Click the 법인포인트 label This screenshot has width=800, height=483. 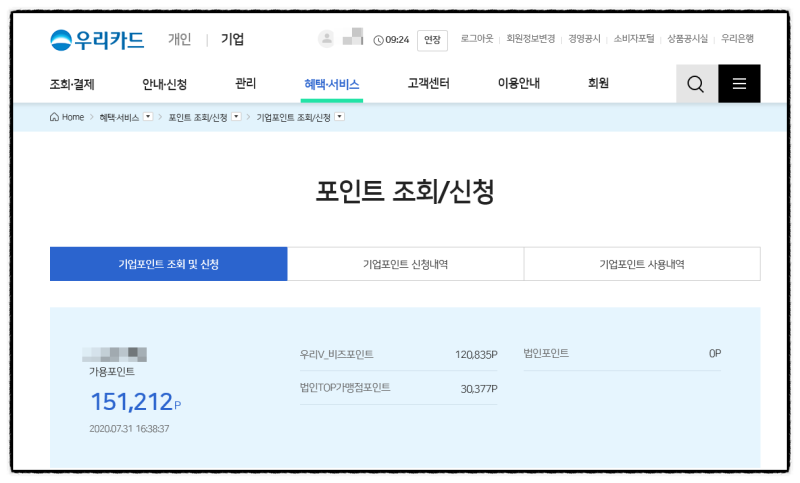[546, 353]
